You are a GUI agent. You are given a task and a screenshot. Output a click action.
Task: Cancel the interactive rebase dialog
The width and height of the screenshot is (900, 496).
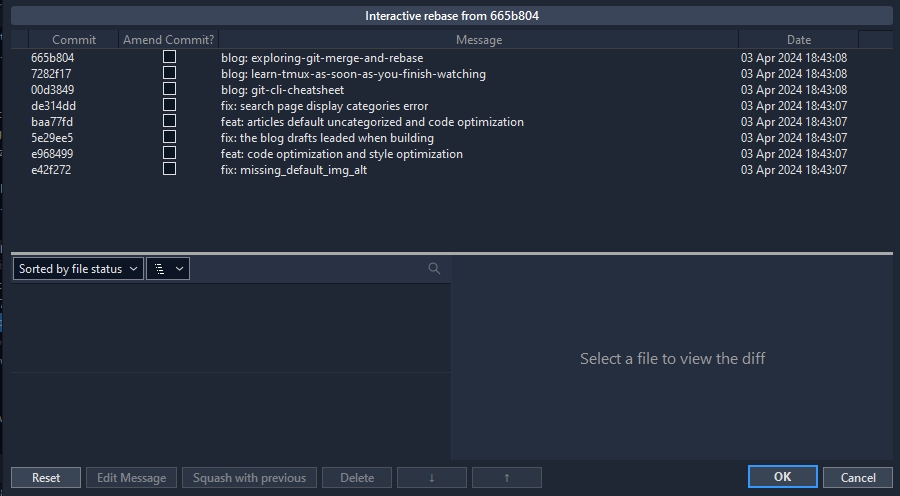(857, 477)
